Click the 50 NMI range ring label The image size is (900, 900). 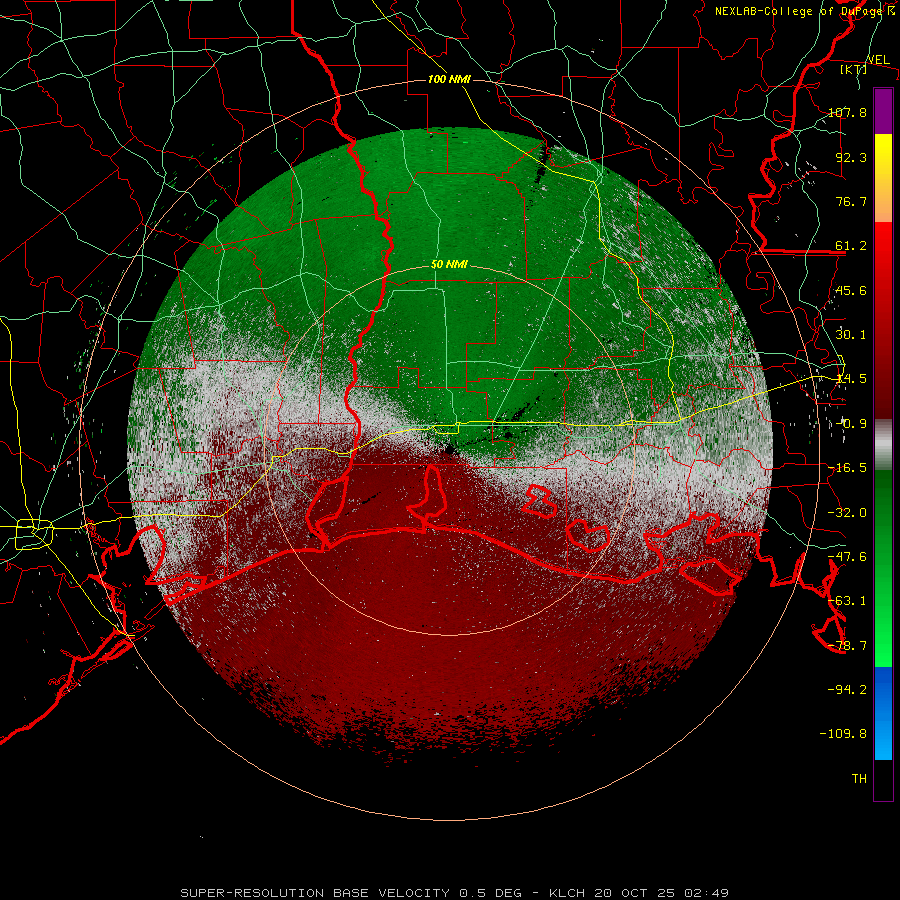click(449, 265)
